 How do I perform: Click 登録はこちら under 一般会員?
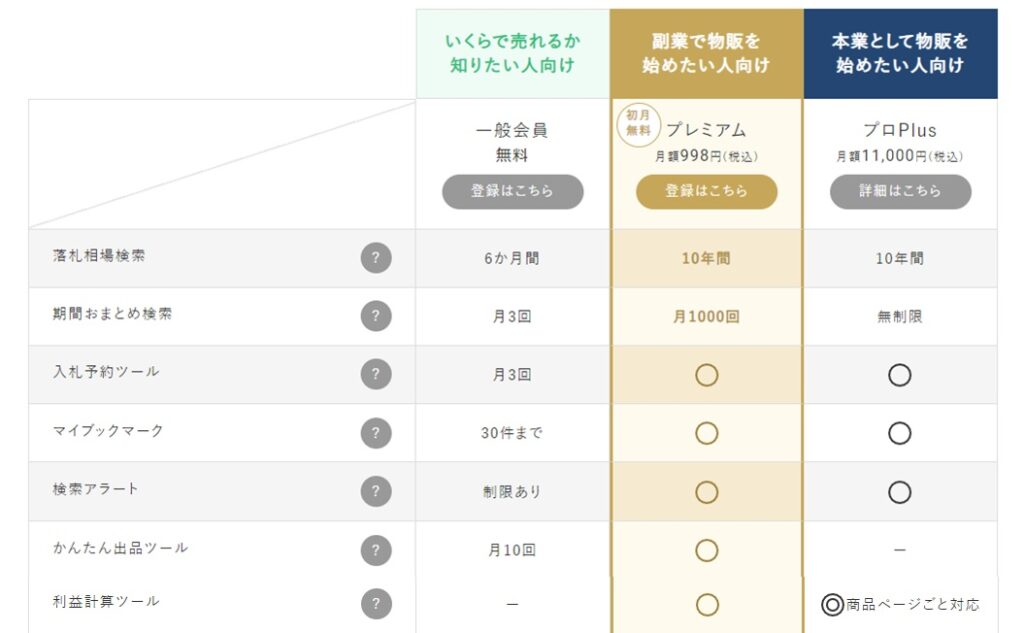click(513, 191)
